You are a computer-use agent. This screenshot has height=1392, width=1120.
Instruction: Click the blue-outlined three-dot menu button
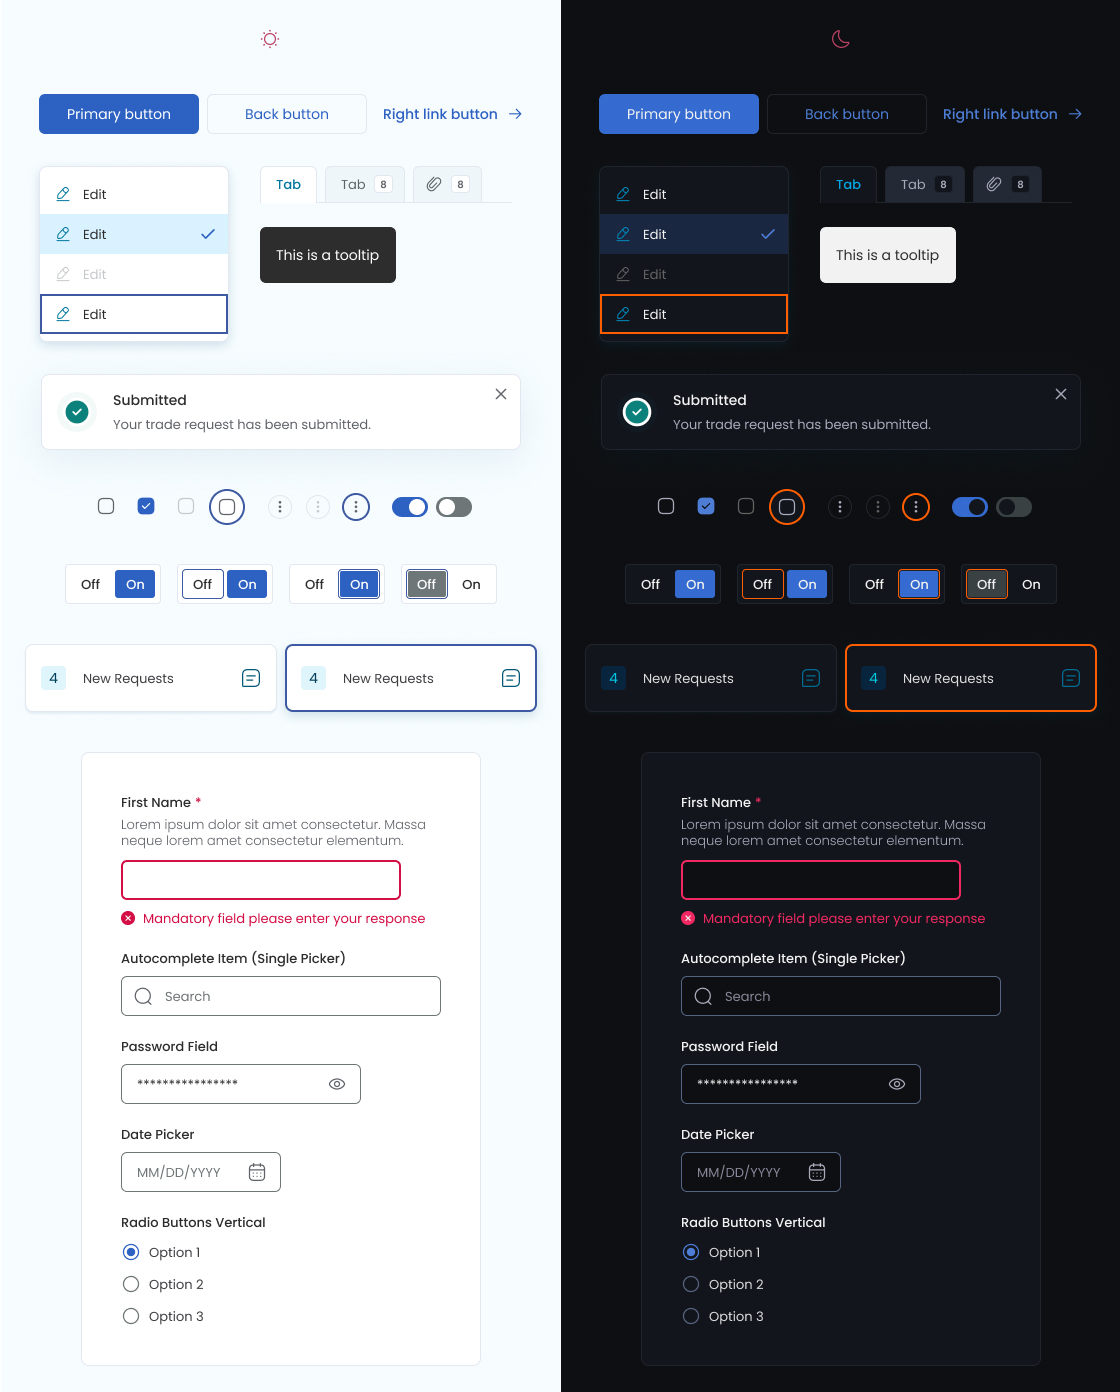(356, 507)
